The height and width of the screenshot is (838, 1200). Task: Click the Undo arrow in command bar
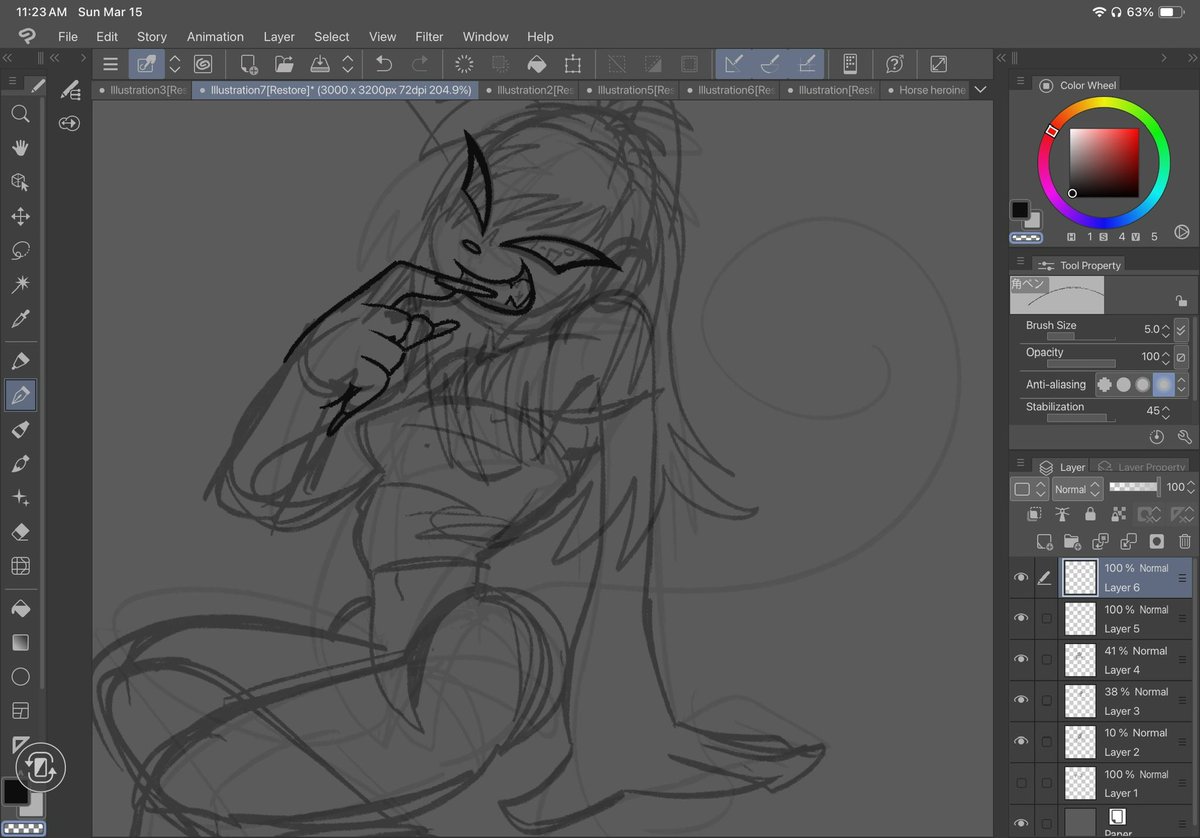tap(384, 64)
